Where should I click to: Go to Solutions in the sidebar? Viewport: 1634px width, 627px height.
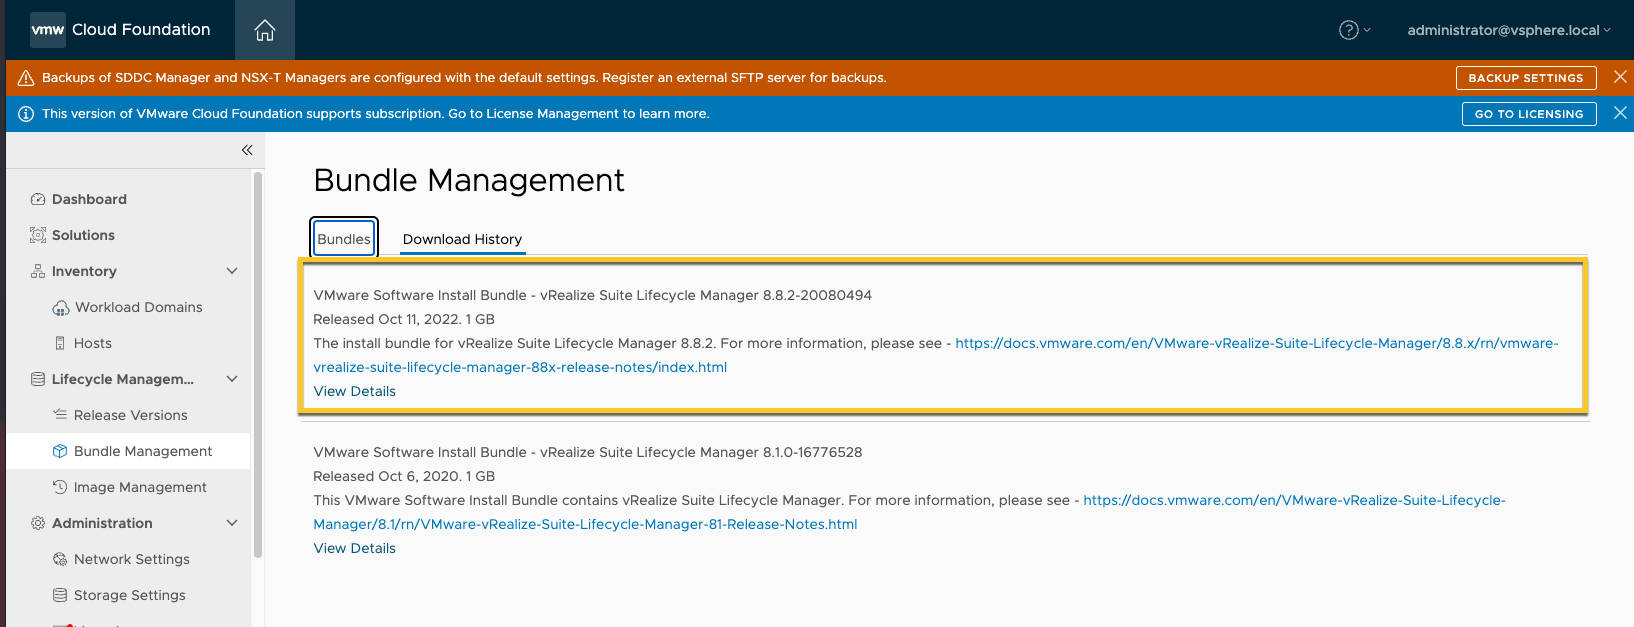click(83, 235)
